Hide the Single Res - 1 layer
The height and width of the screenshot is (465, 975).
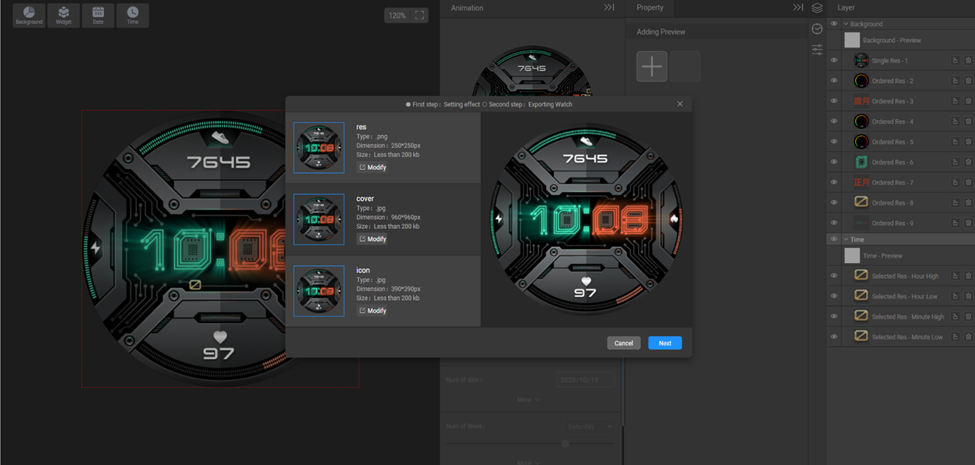coord(834,61)
